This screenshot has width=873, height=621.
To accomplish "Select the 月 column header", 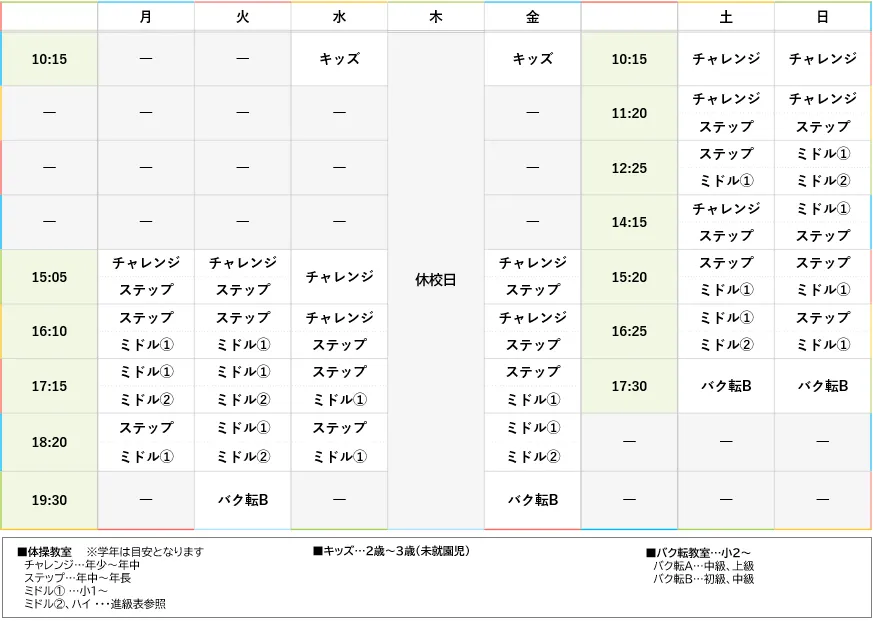I will [145, 16].
